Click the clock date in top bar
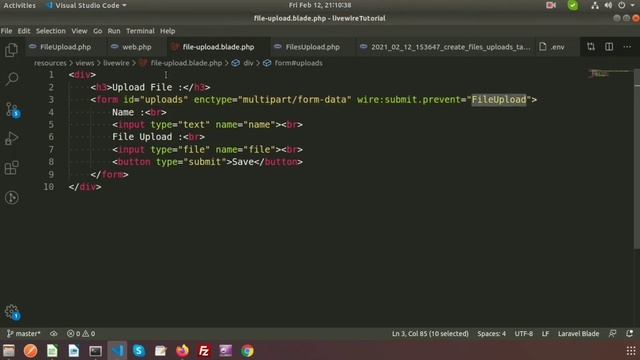The image size is (640, 360). coord(320,5)
